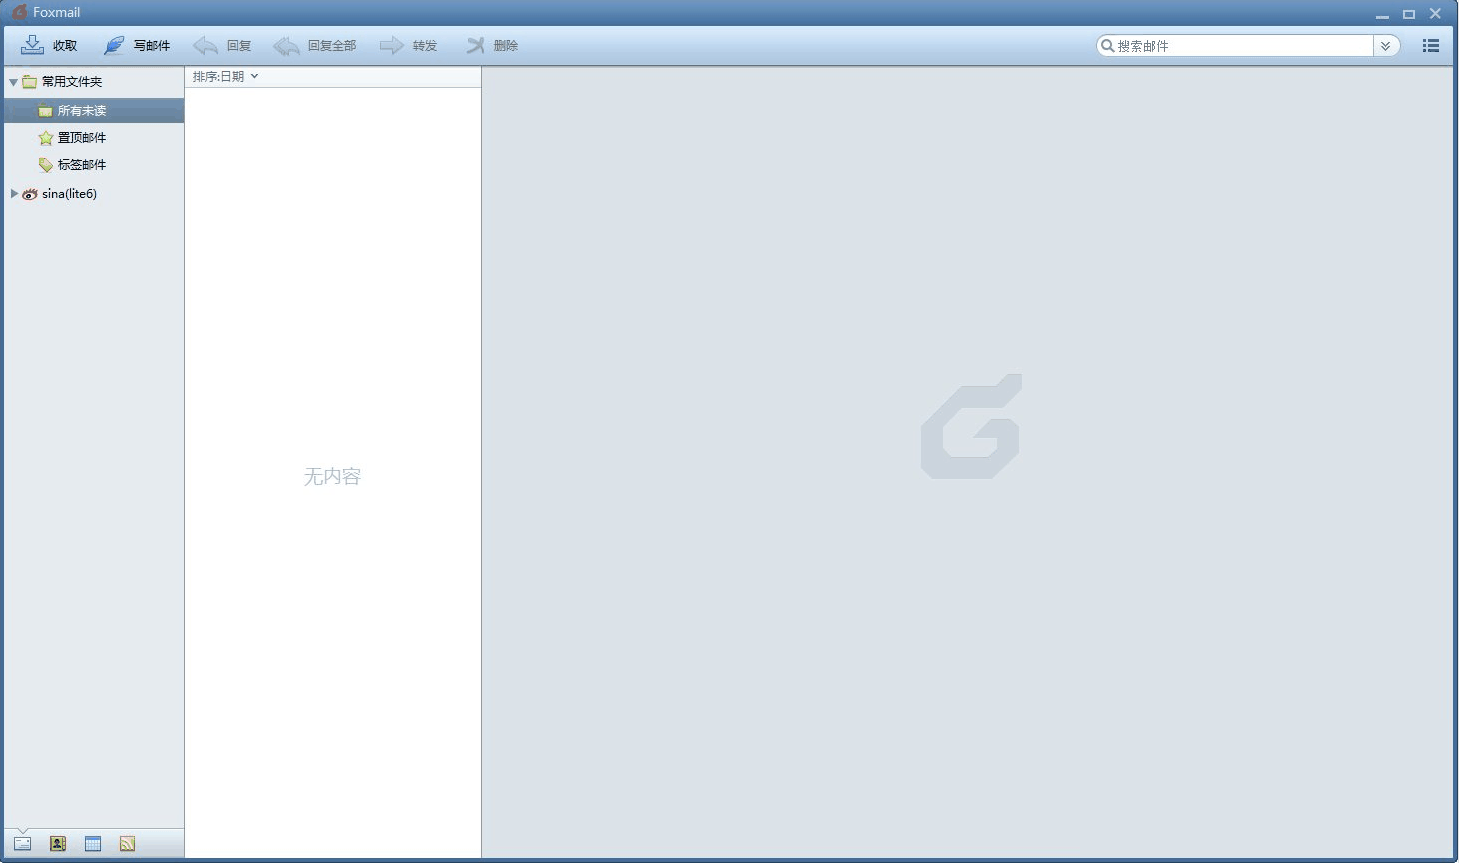1459x863 pixels.
Task: Click the 写邮件 compose icon
Action: tap(113, 44)
